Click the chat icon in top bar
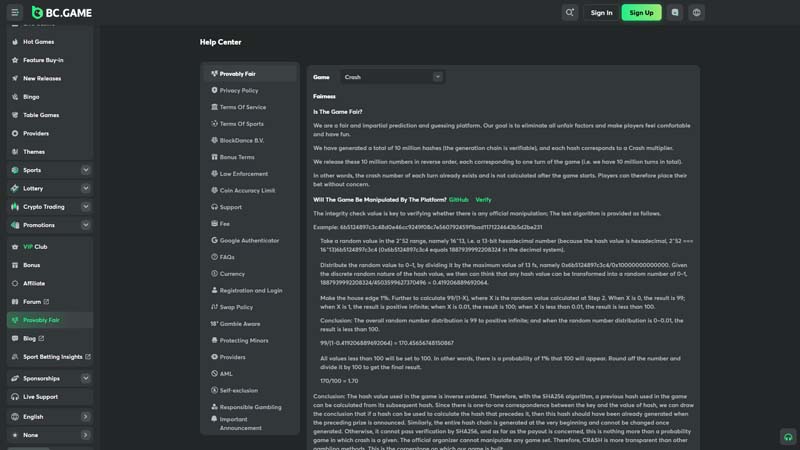 click(x=676, y=13)
